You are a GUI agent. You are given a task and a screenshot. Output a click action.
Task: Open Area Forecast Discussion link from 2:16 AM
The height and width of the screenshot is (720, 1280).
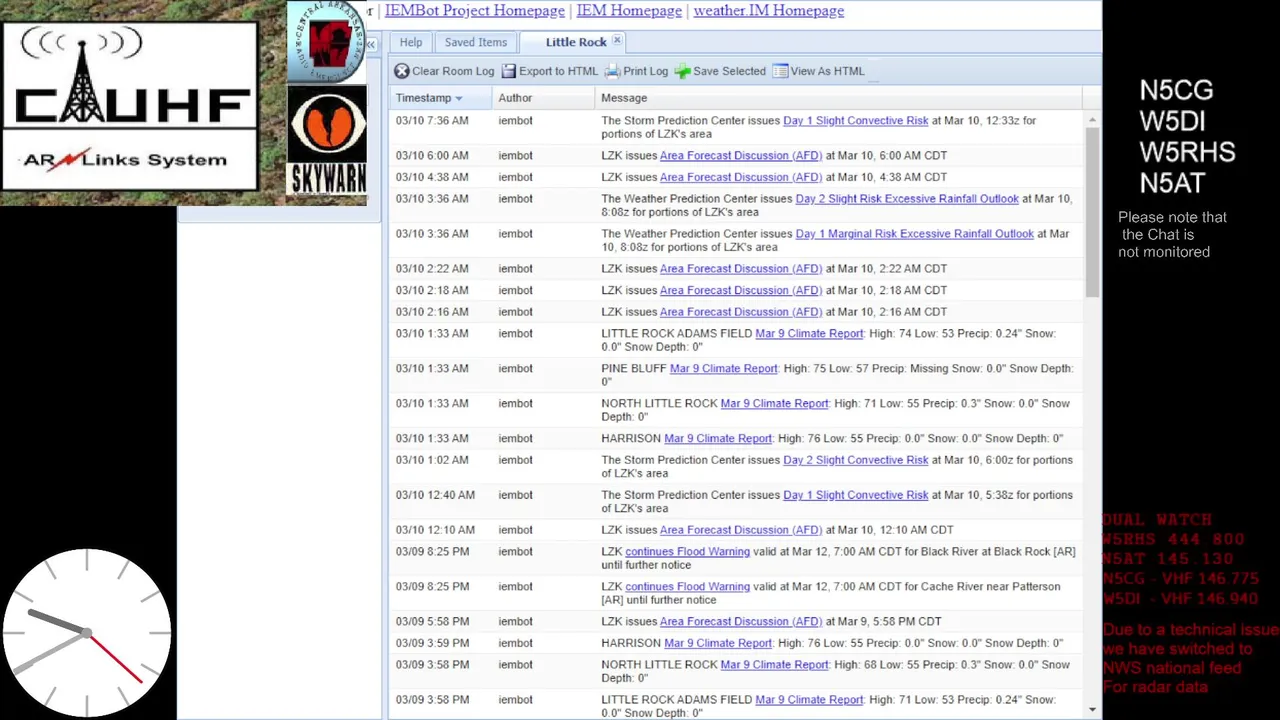click(x=740, y=311)
